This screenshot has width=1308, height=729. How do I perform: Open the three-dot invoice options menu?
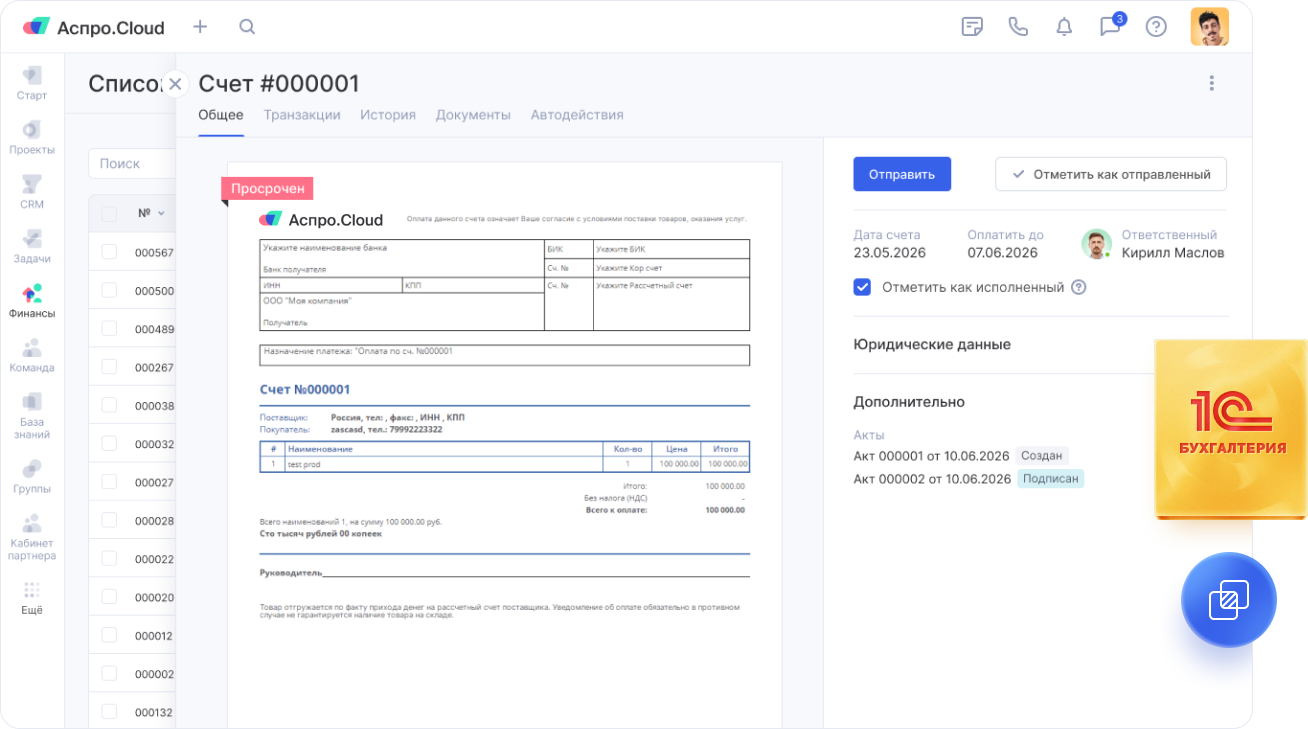point(1211,84)
